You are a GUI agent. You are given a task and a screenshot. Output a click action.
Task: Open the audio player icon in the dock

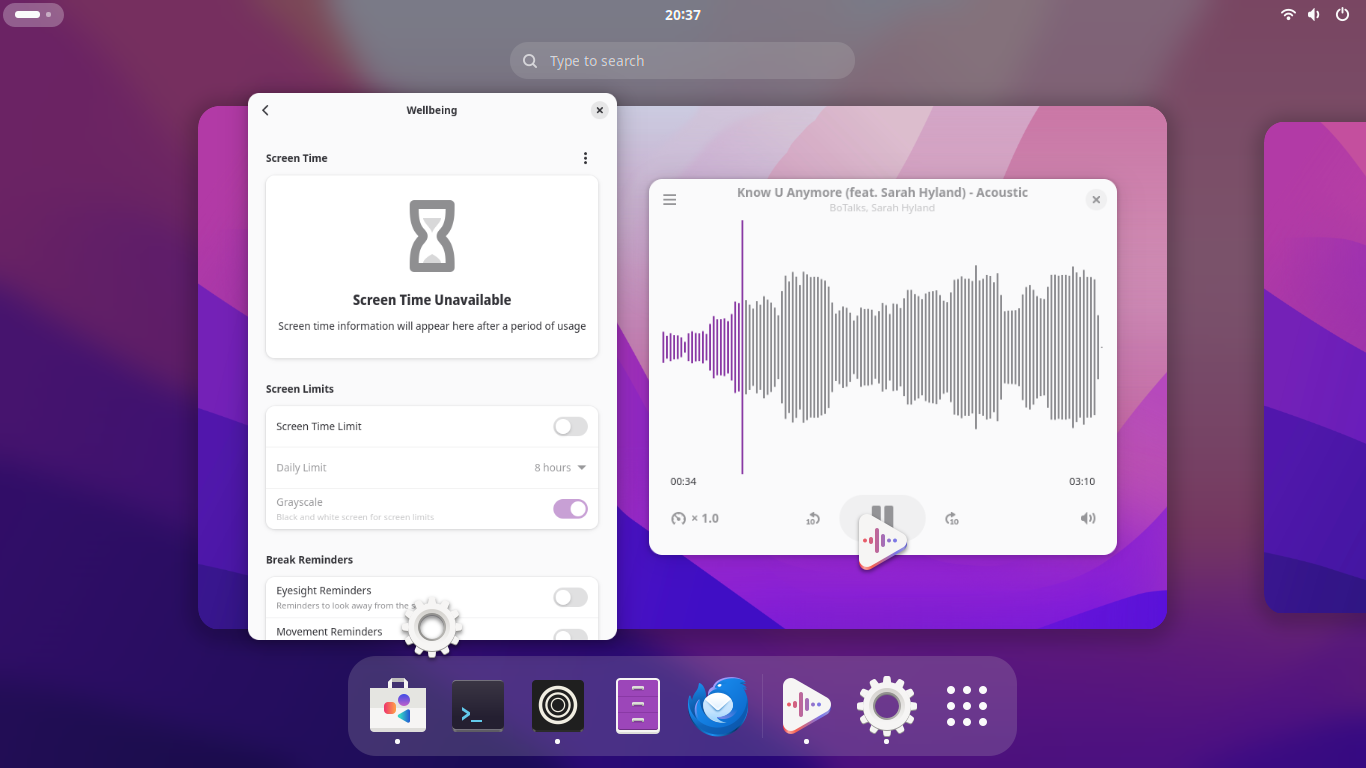tap(806, 705)
